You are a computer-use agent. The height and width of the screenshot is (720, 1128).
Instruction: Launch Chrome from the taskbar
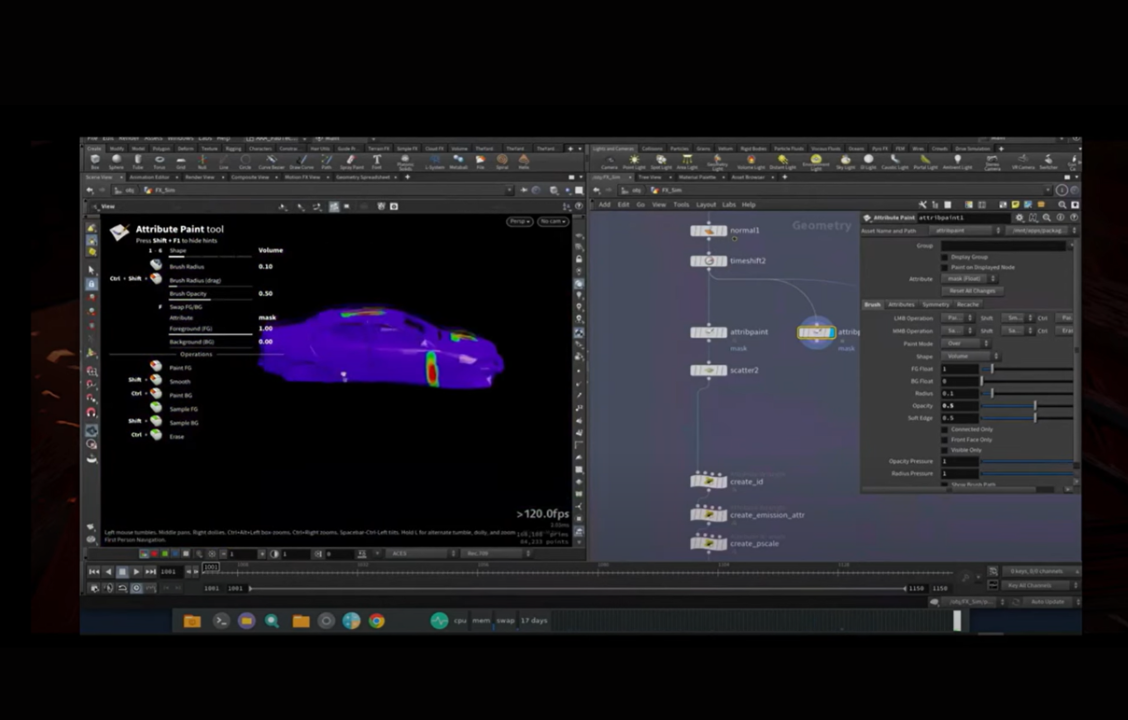[x=376, y=620]
